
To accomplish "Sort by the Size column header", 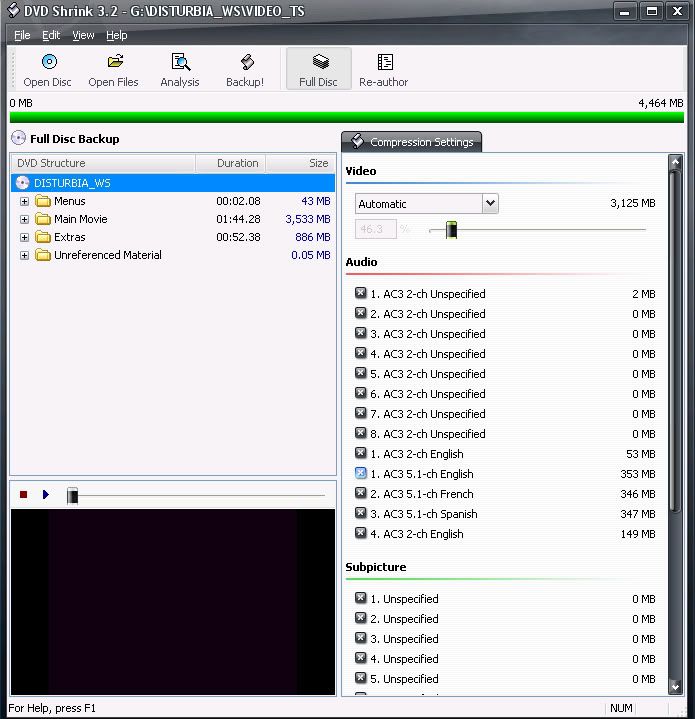I will tap(301, 163).
